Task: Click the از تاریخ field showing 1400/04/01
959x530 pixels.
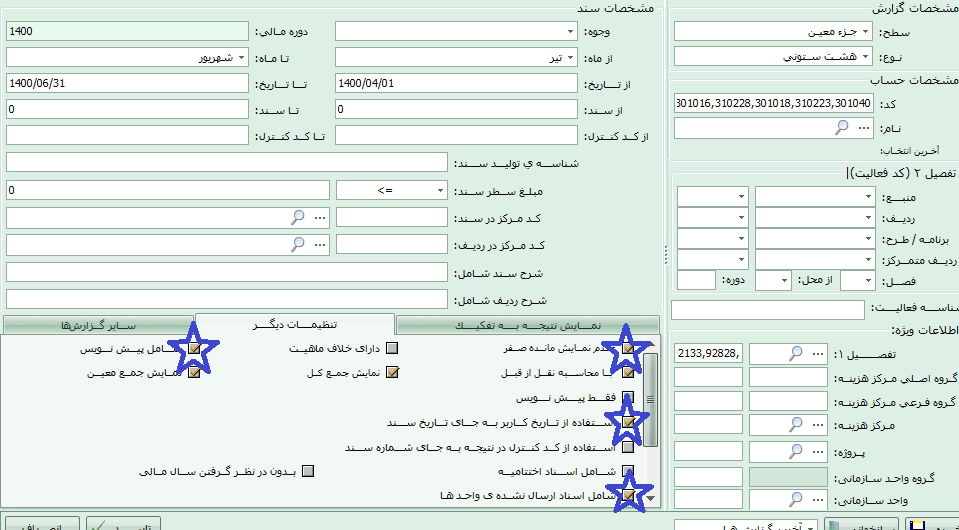Action: click(456, 83)
